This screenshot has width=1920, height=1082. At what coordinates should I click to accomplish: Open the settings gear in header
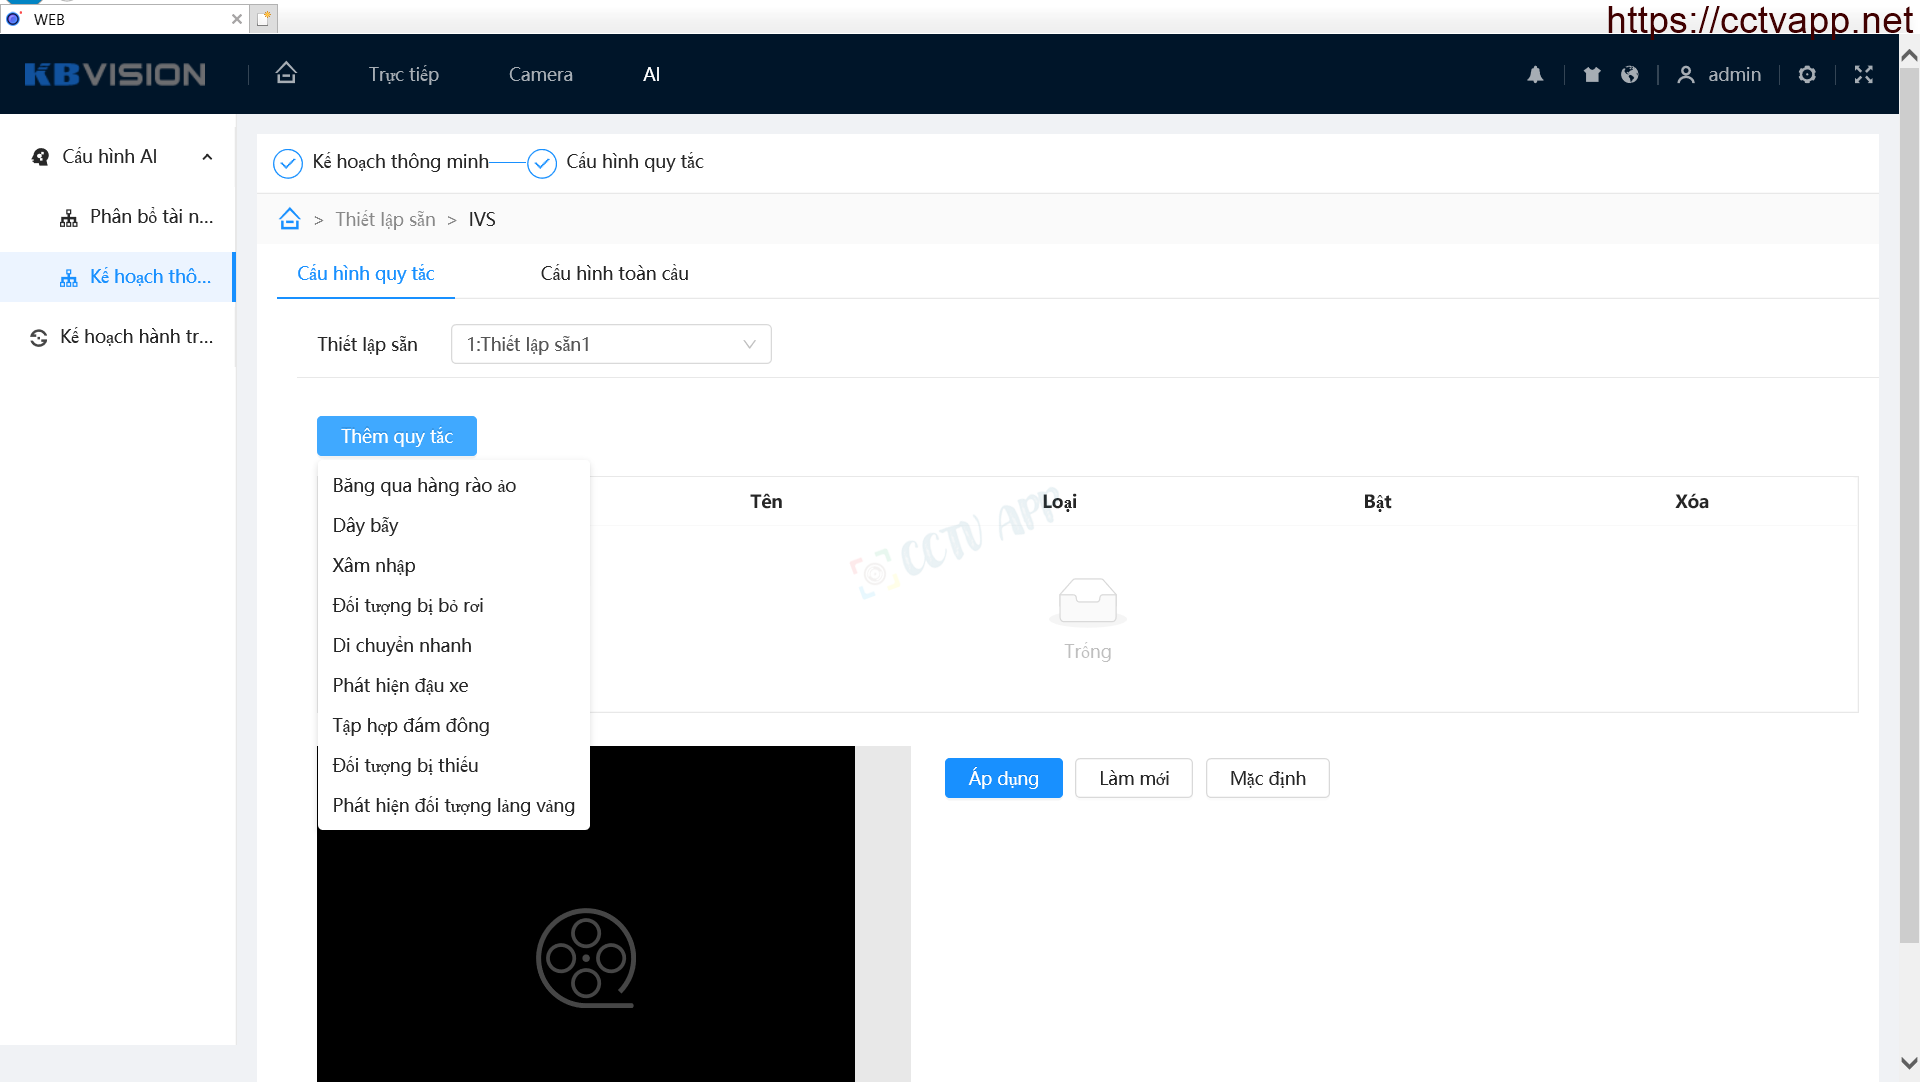(1807, 74)
